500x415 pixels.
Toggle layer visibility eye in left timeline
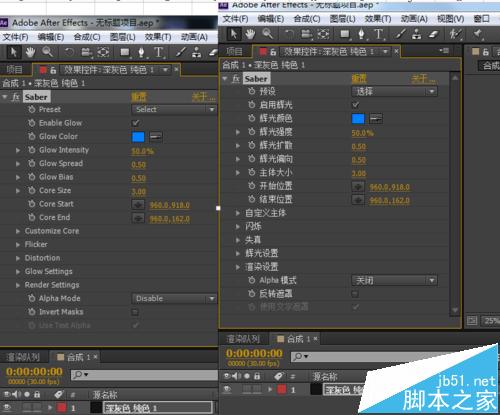click(7, 407)
